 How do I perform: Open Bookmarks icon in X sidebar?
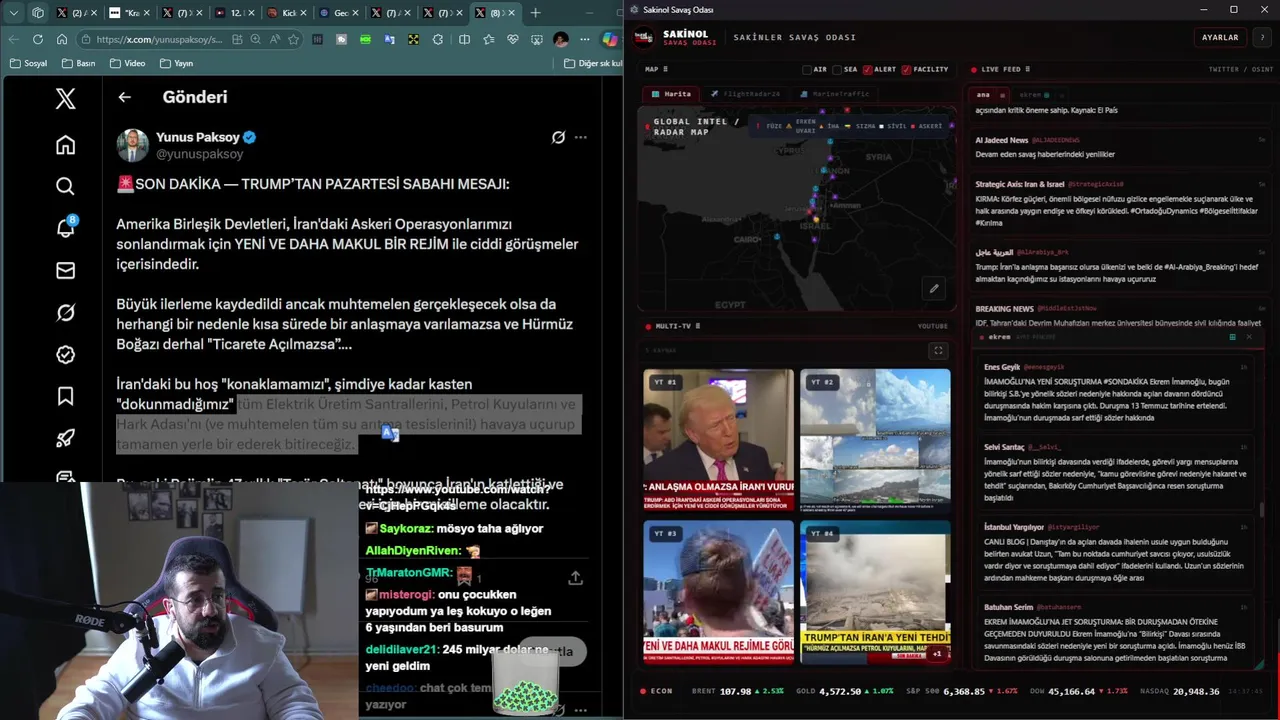65,396
